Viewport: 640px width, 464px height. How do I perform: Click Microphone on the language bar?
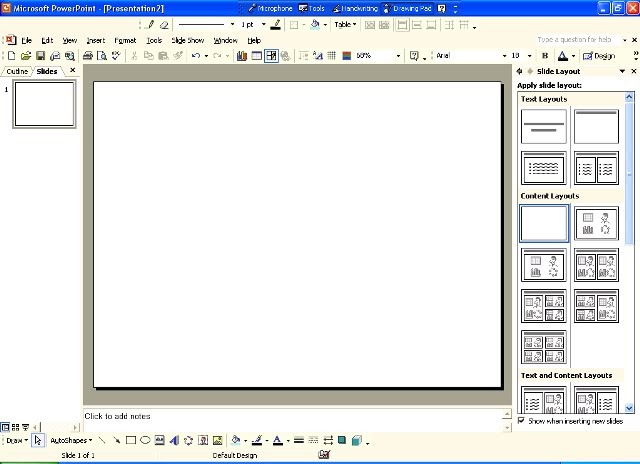tap(271, 8)
